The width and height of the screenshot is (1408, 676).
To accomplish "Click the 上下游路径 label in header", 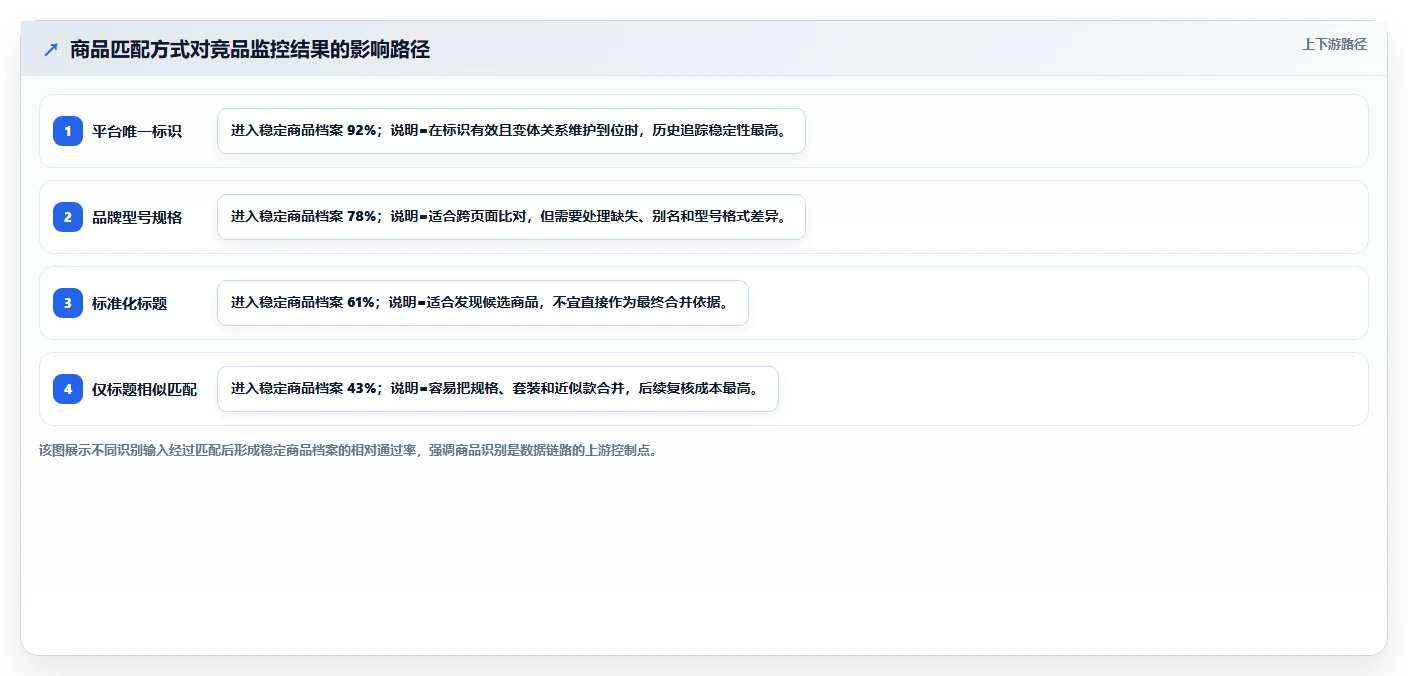I will pos(1334,44).
